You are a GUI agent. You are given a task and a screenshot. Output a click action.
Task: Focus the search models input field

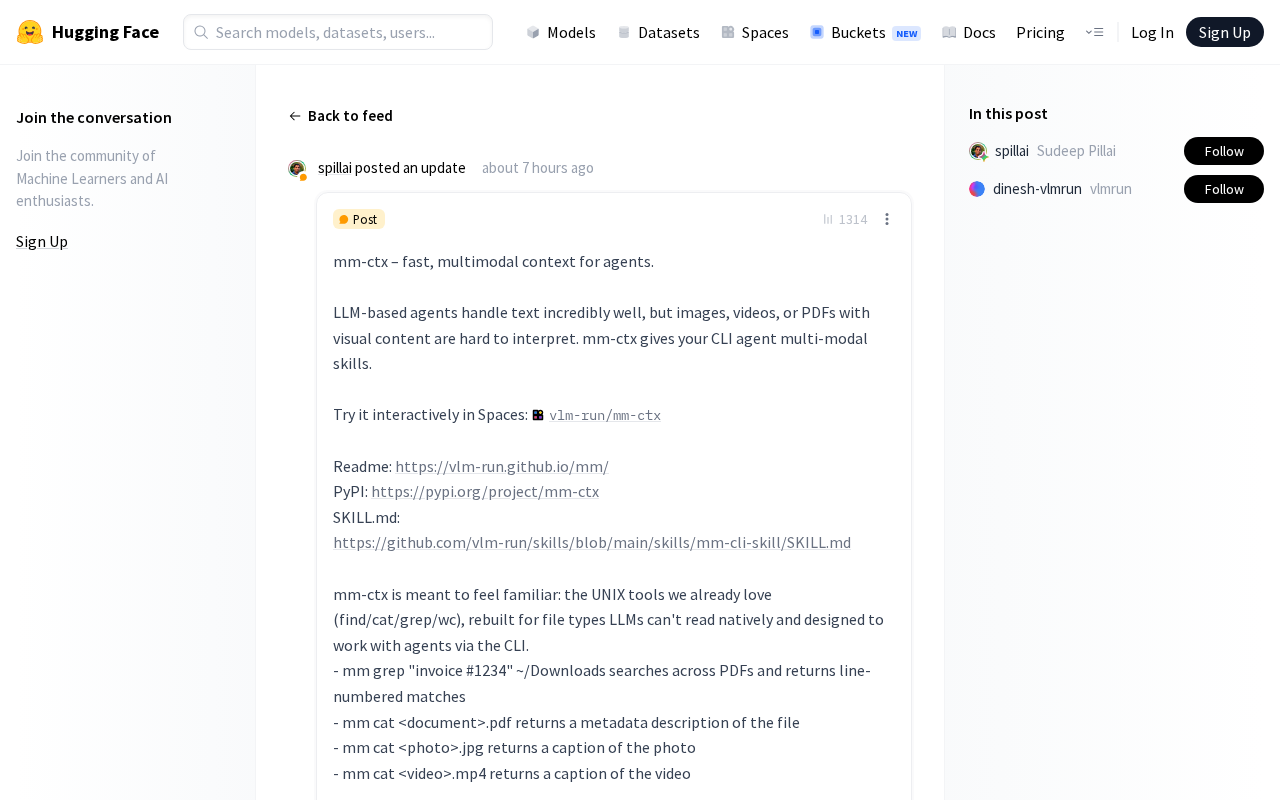point(338,32)
